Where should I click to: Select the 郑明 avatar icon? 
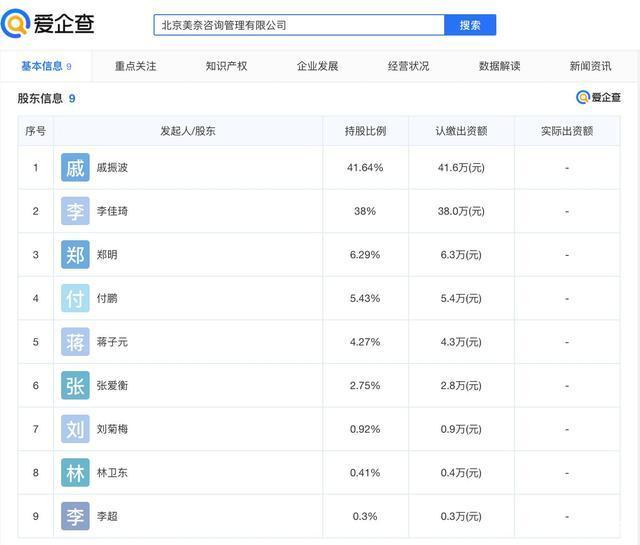tap(75, 255)
